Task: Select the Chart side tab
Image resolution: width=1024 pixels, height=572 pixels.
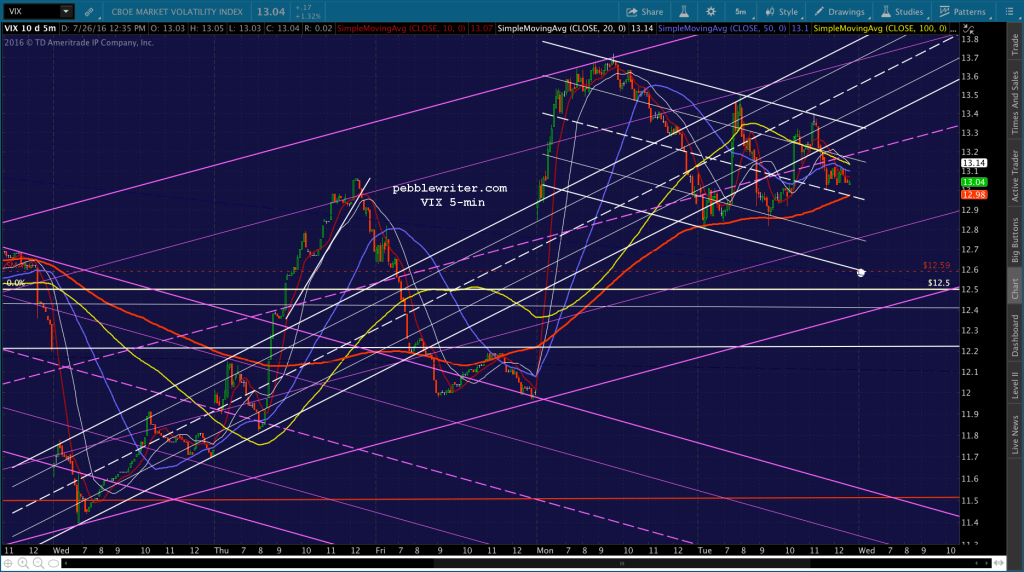Action: [1015, 288]
